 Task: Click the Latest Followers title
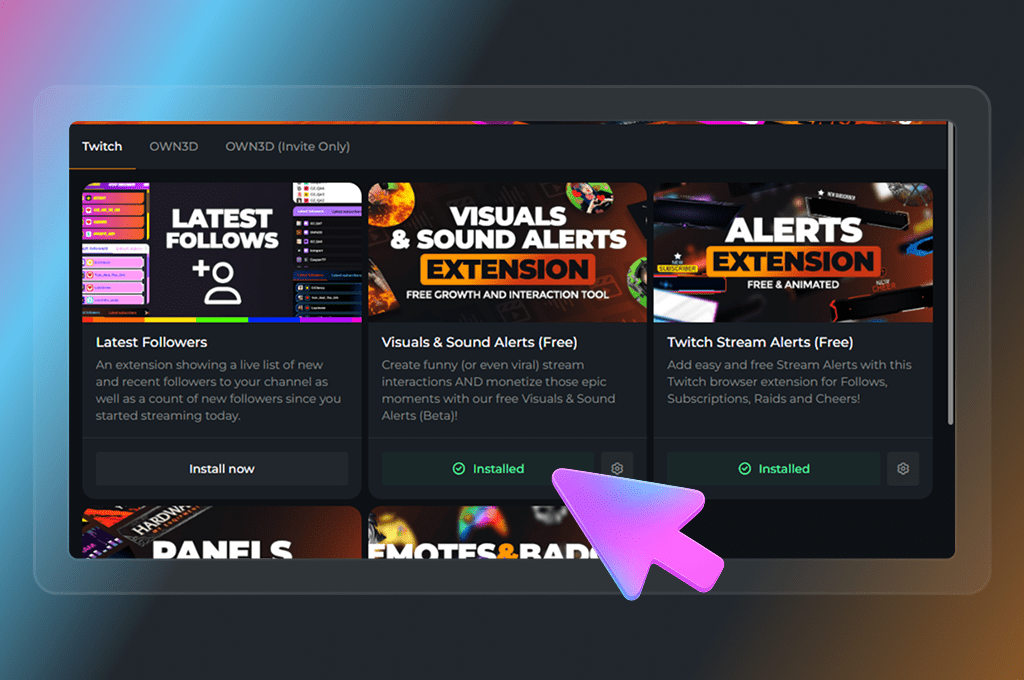152,342
